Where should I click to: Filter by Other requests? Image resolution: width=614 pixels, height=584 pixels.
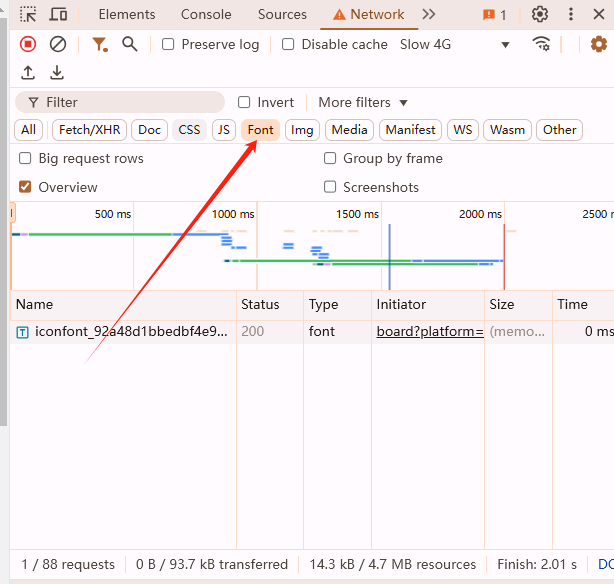point(559,130)
